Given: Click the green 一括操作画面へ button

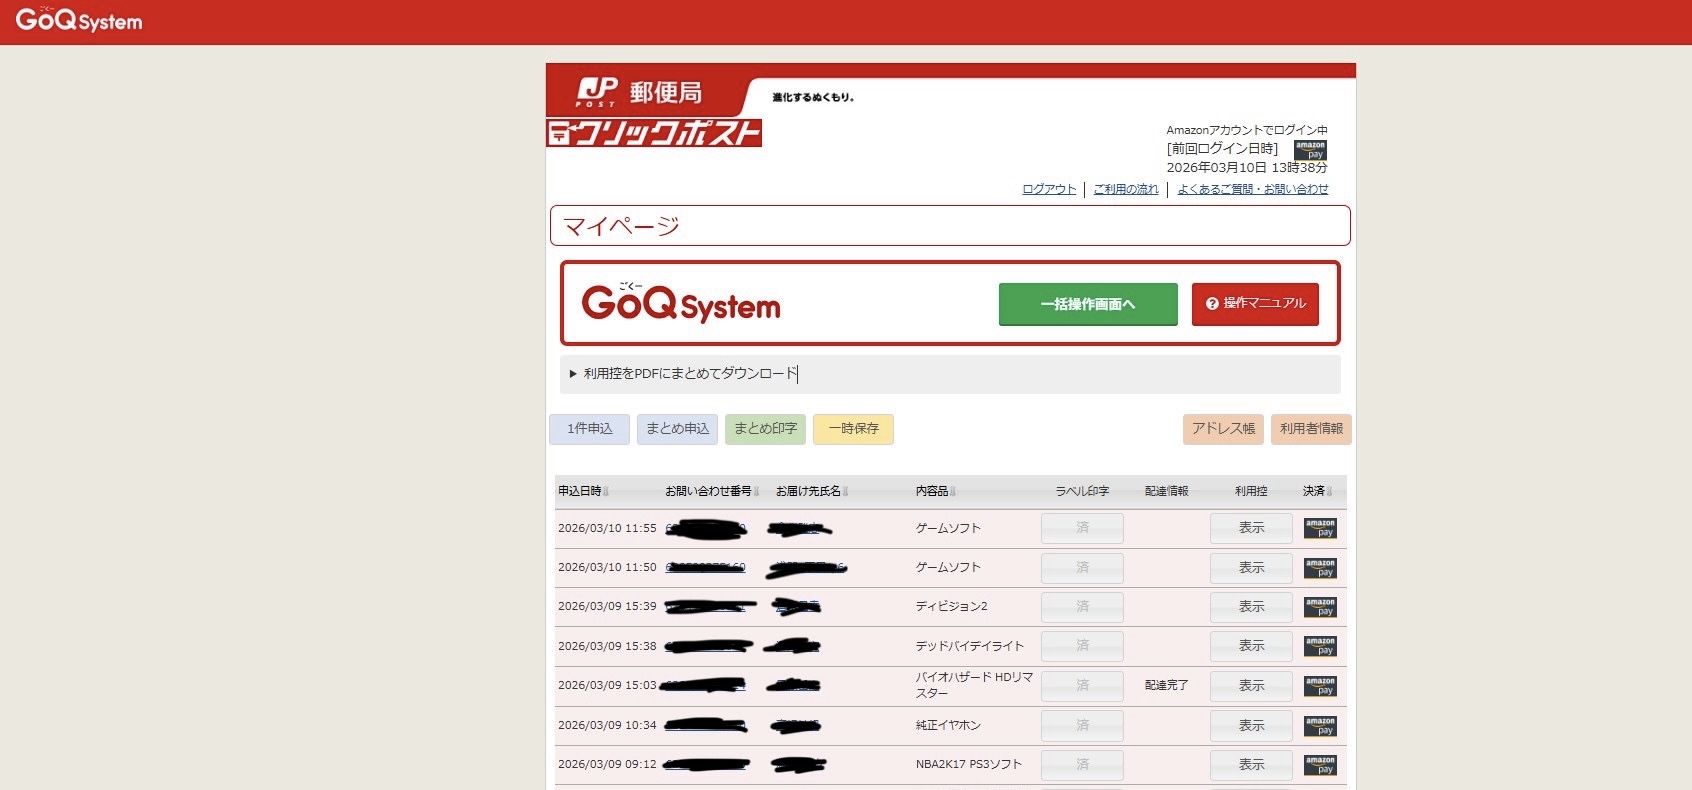Looking at the screenshot, I should pos(1088,304).
